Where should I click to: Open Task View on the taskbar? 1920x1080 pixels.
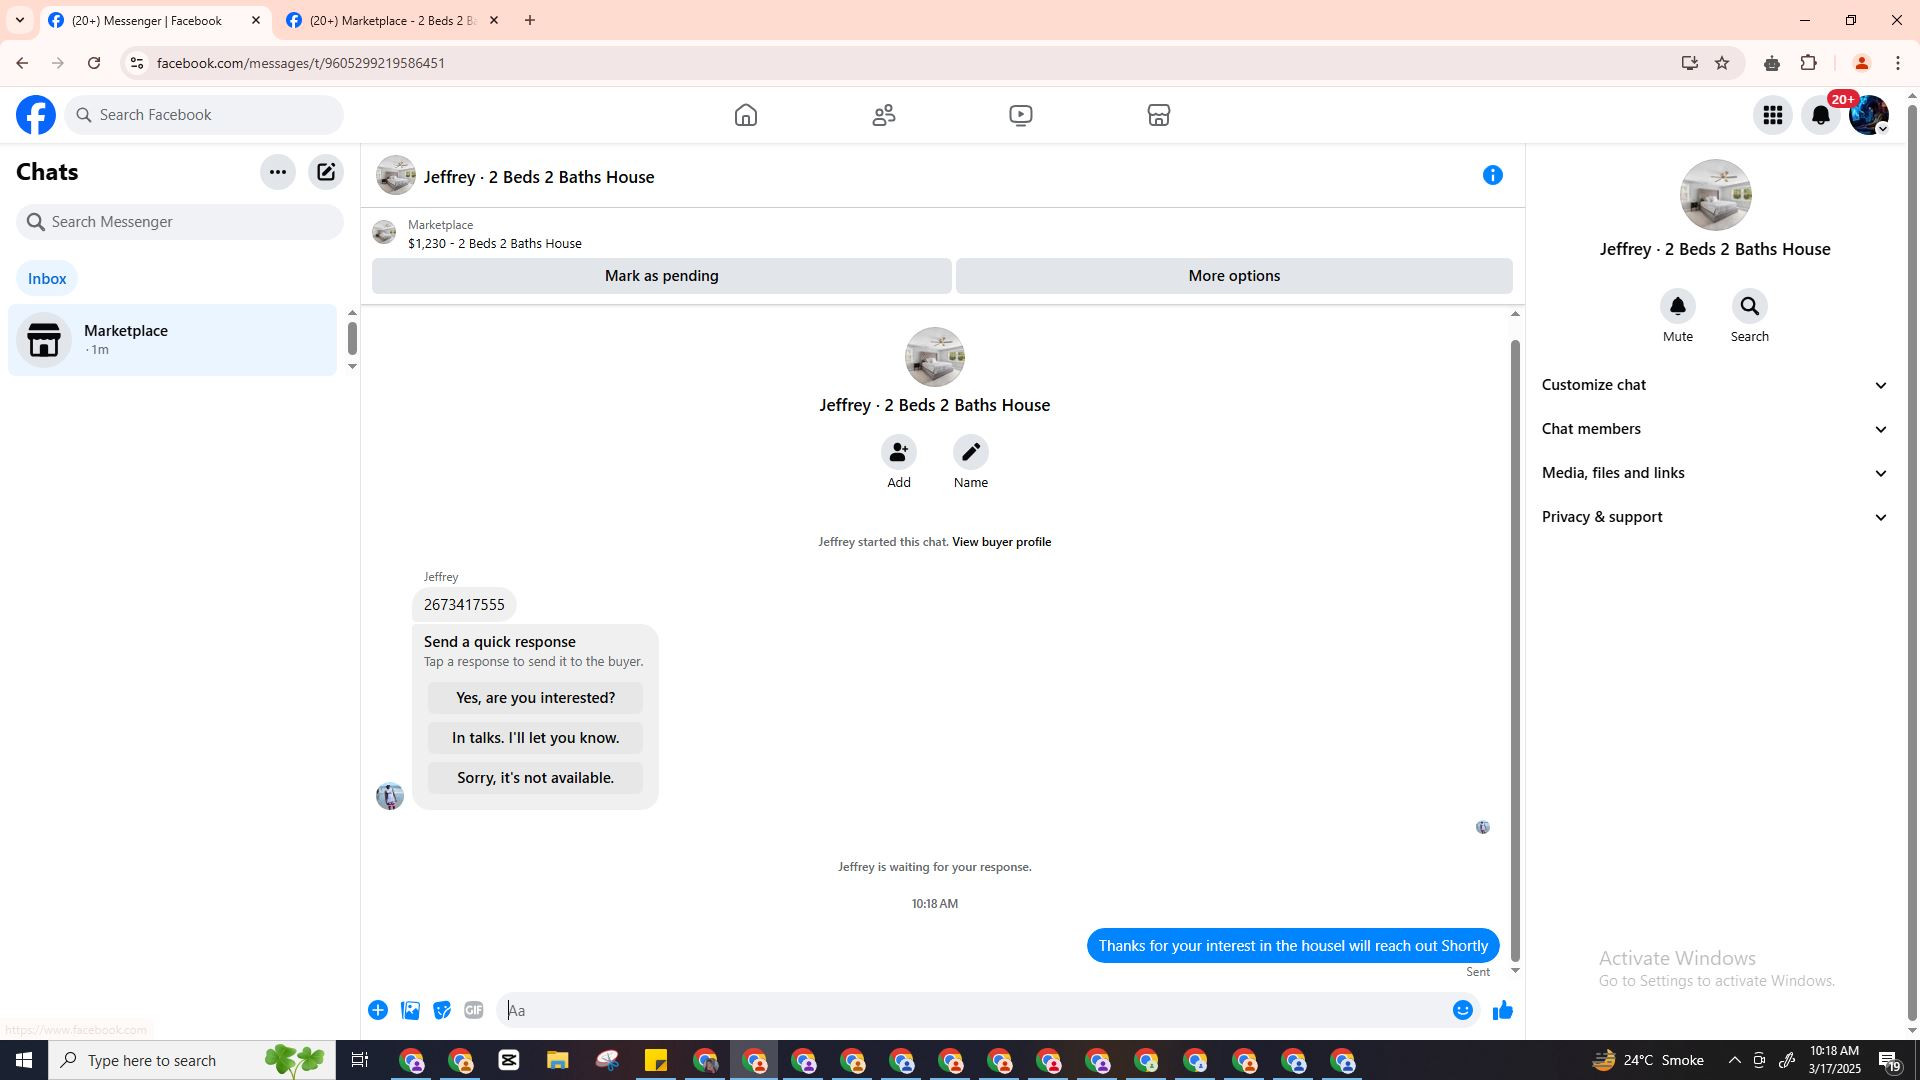[x=360, y=1060]
